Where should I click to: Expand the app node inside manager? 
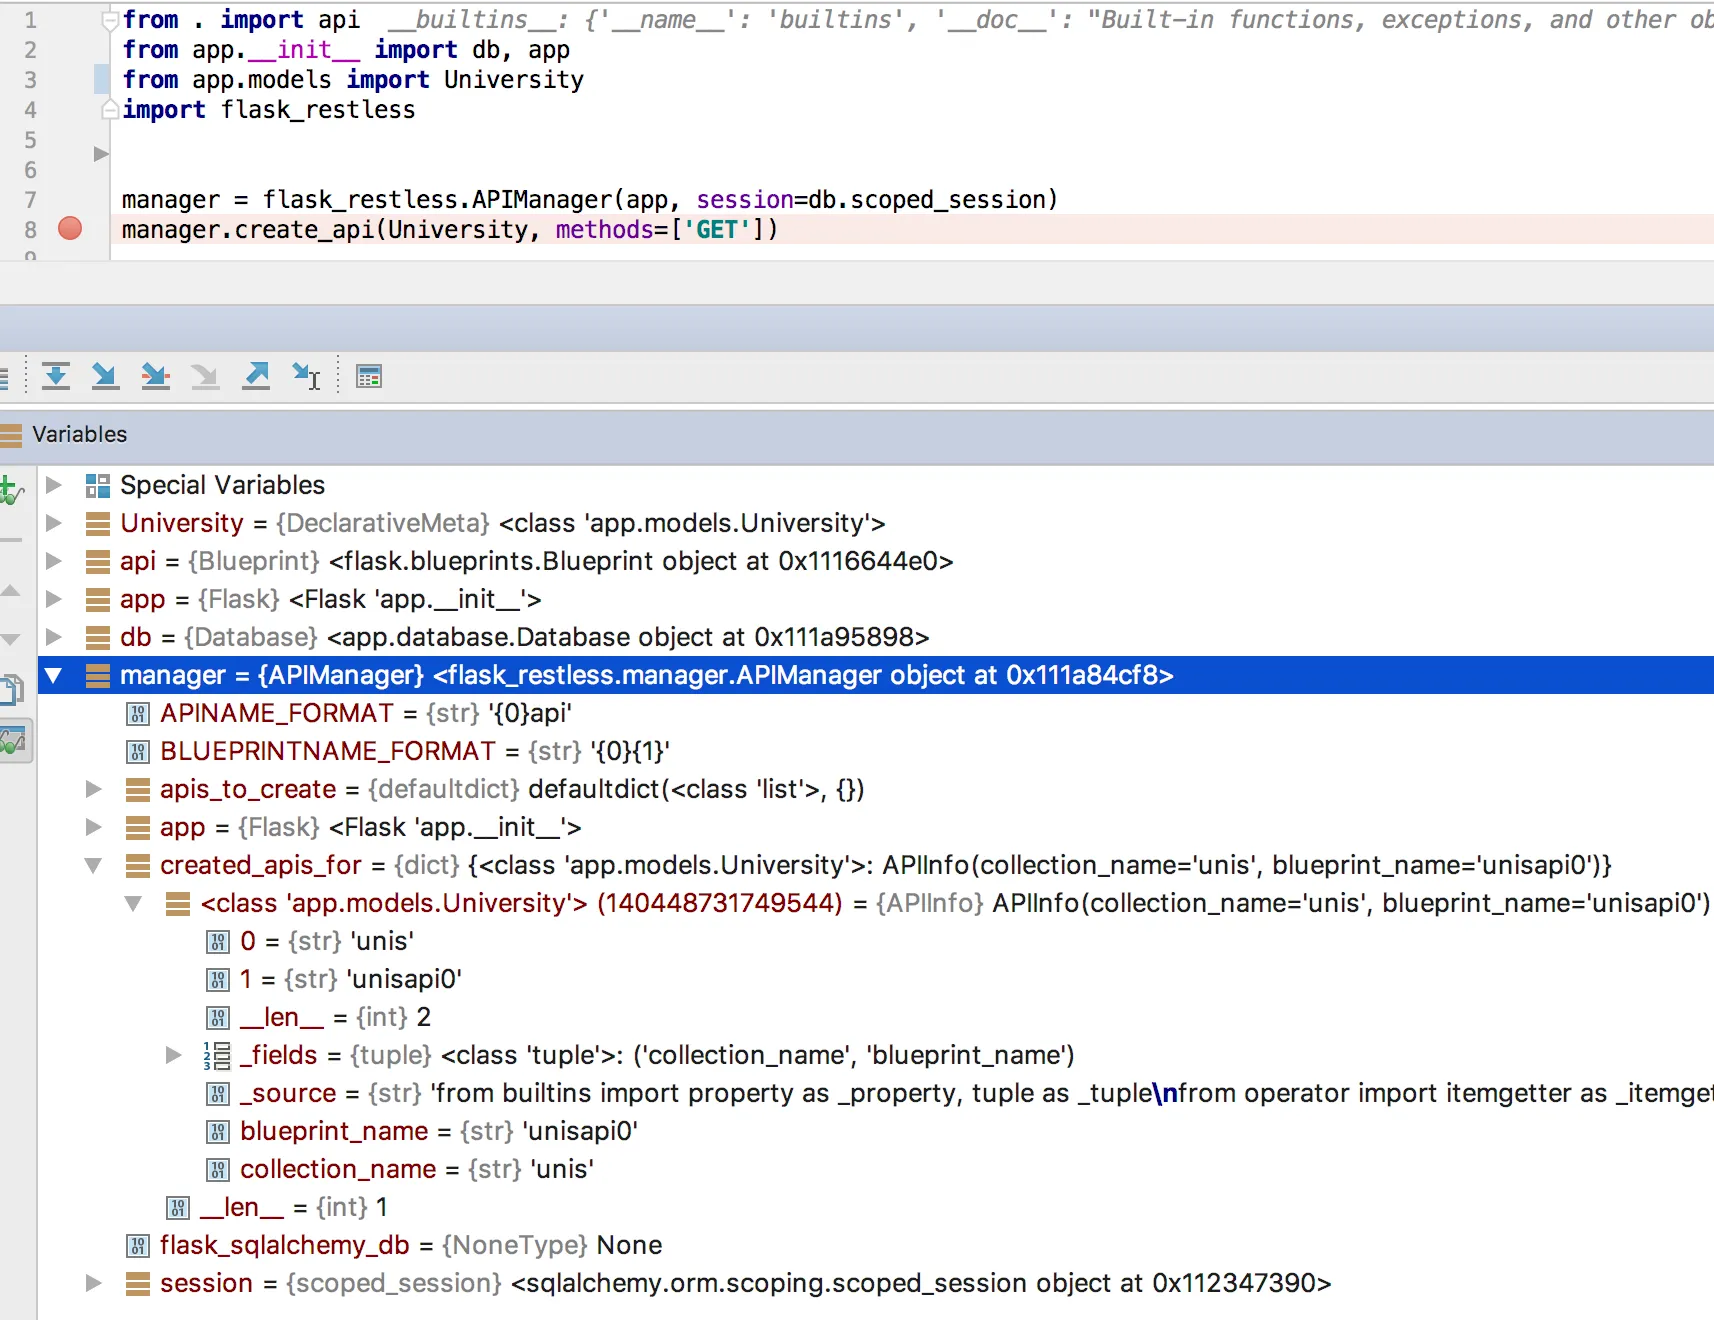(94, 827)
